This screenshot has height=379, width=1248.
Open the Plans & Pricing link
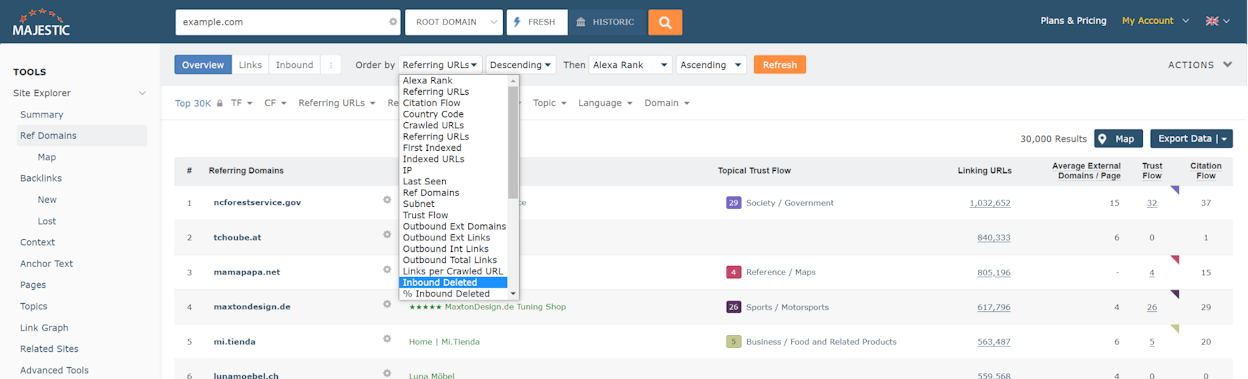tap(1073, 21)
